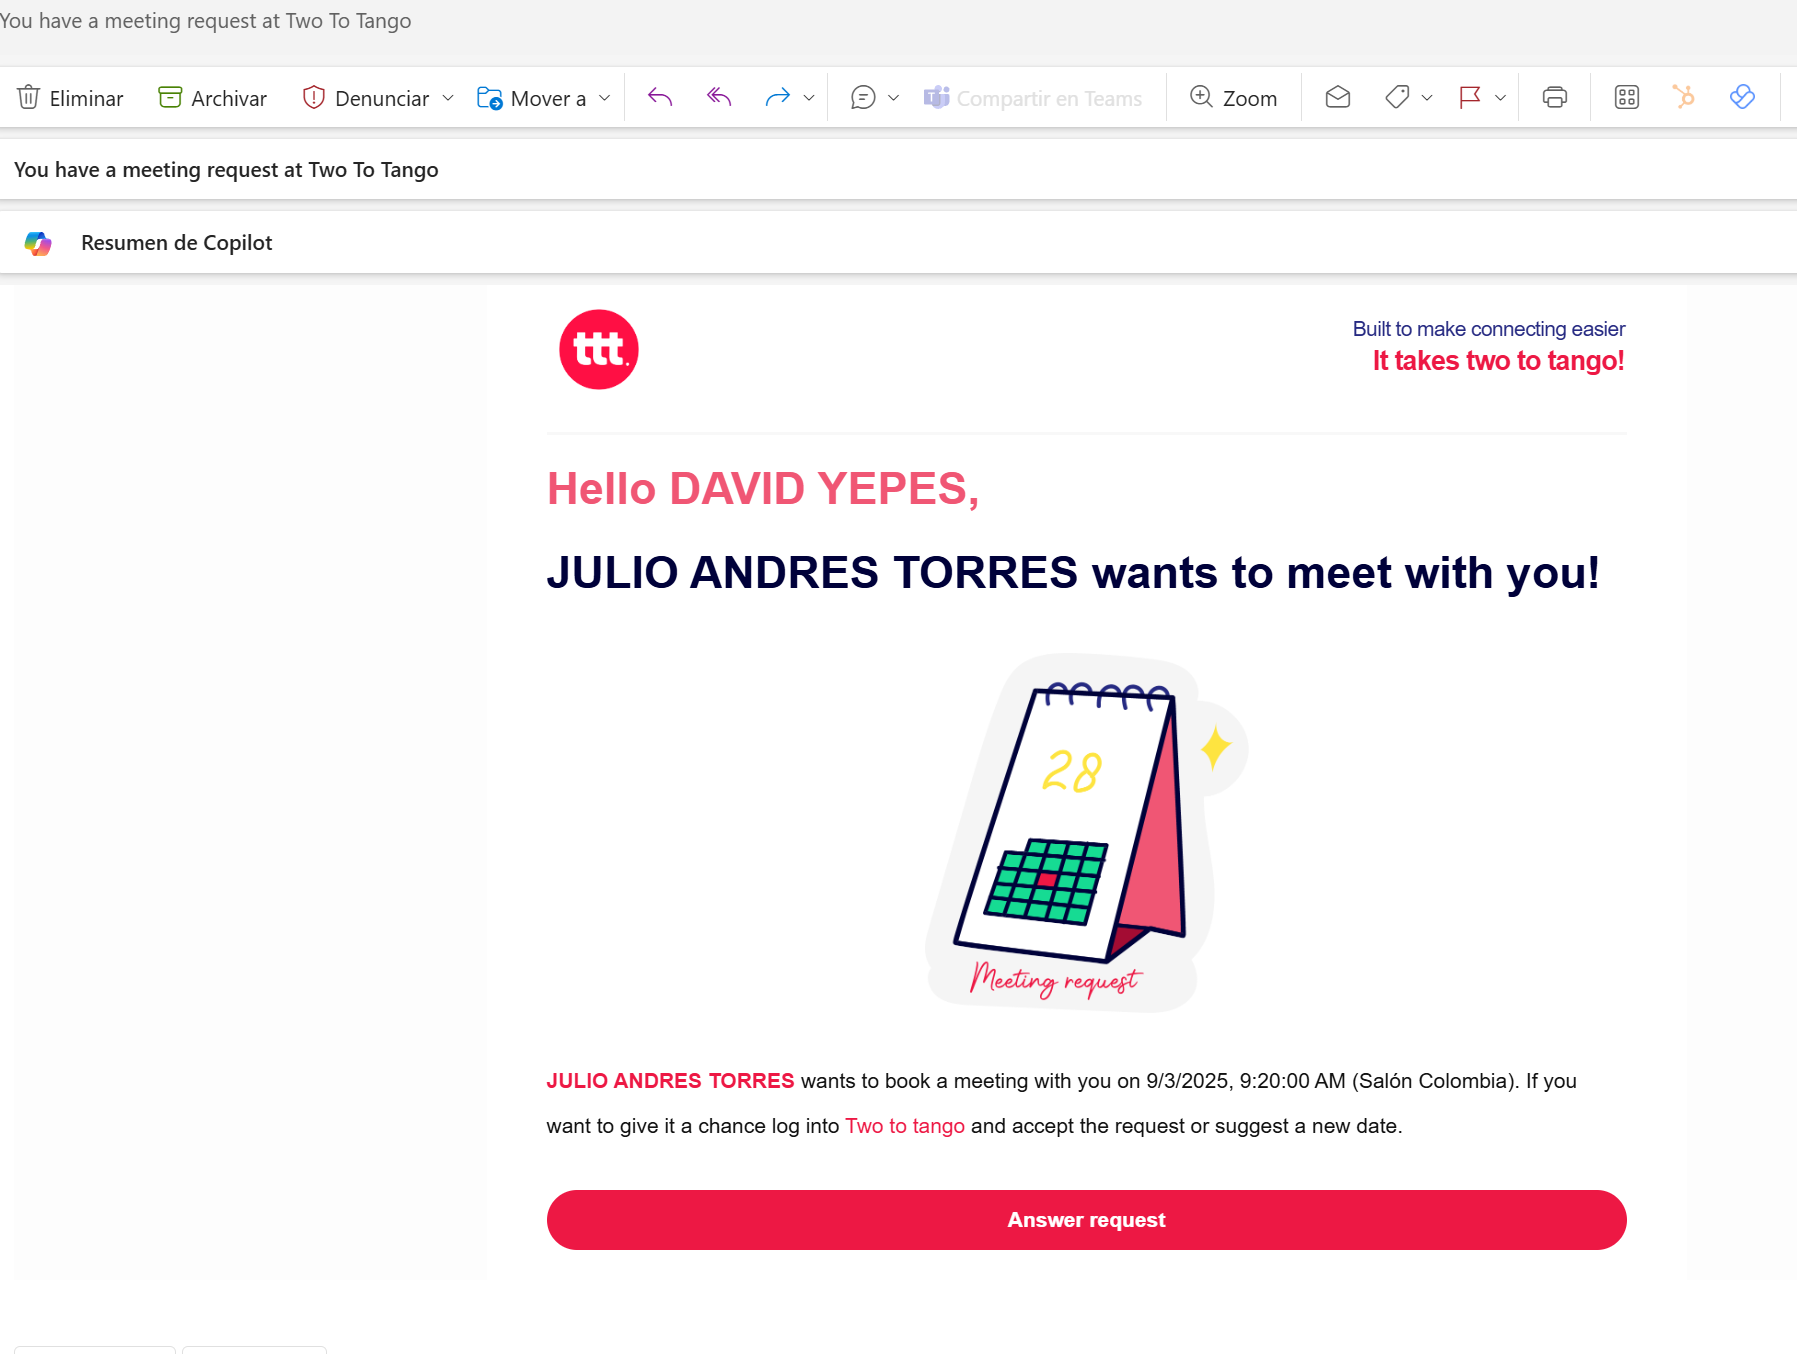This screenshot has width=1797, height=1354.
Task: Click the tag categorize icon
Action: coord(1397,97)
